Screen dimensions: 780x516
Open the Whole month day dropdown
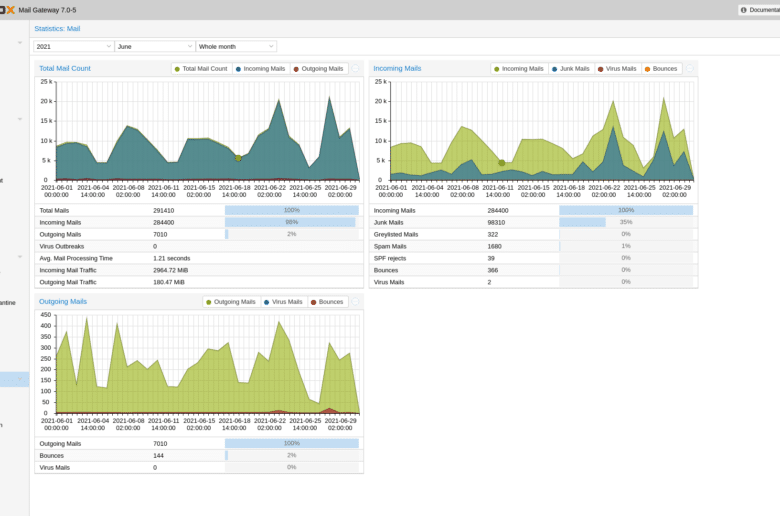click(236, 46)
